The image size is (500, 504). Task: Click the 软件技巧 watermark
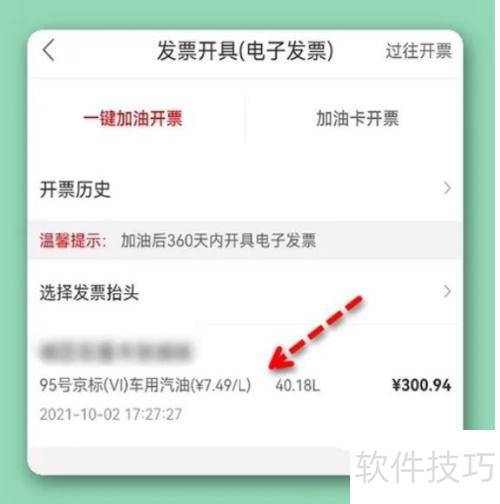click(425, 467)
